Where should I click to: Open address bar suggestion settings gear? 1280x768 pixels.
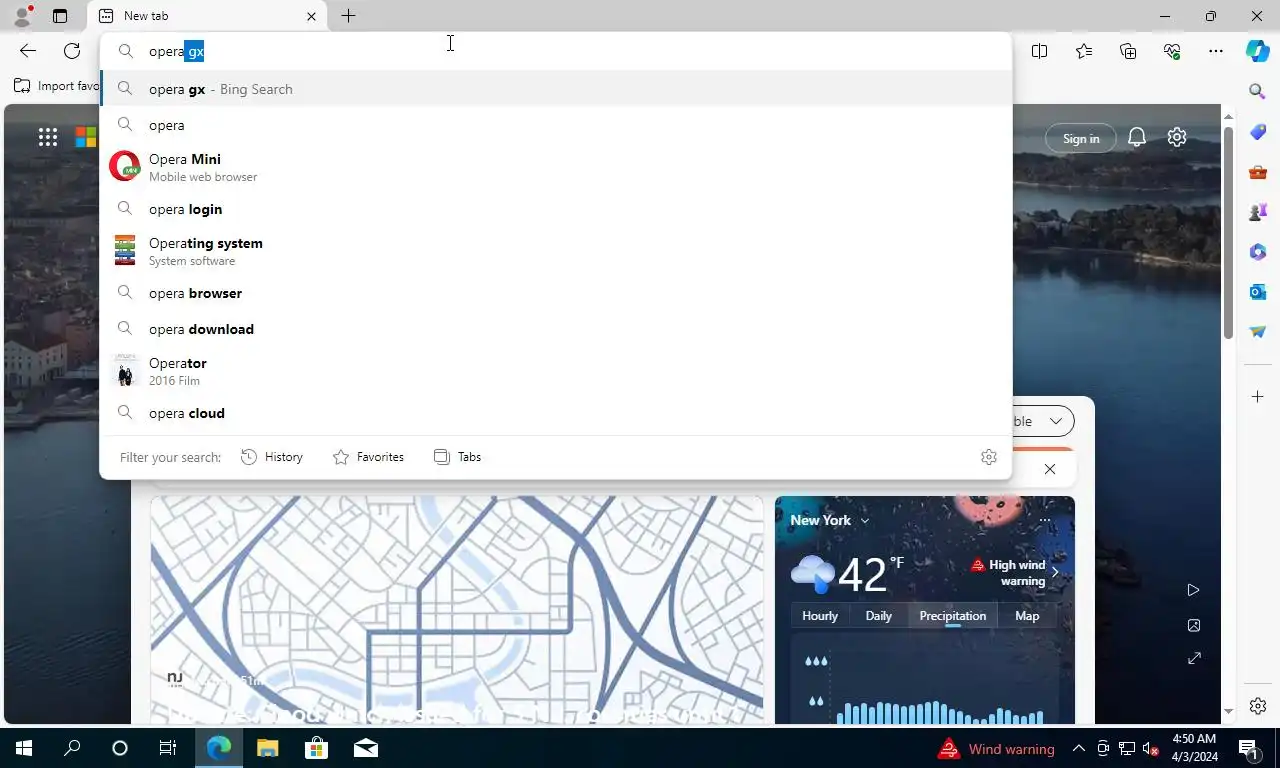click(x=989, y=457)
